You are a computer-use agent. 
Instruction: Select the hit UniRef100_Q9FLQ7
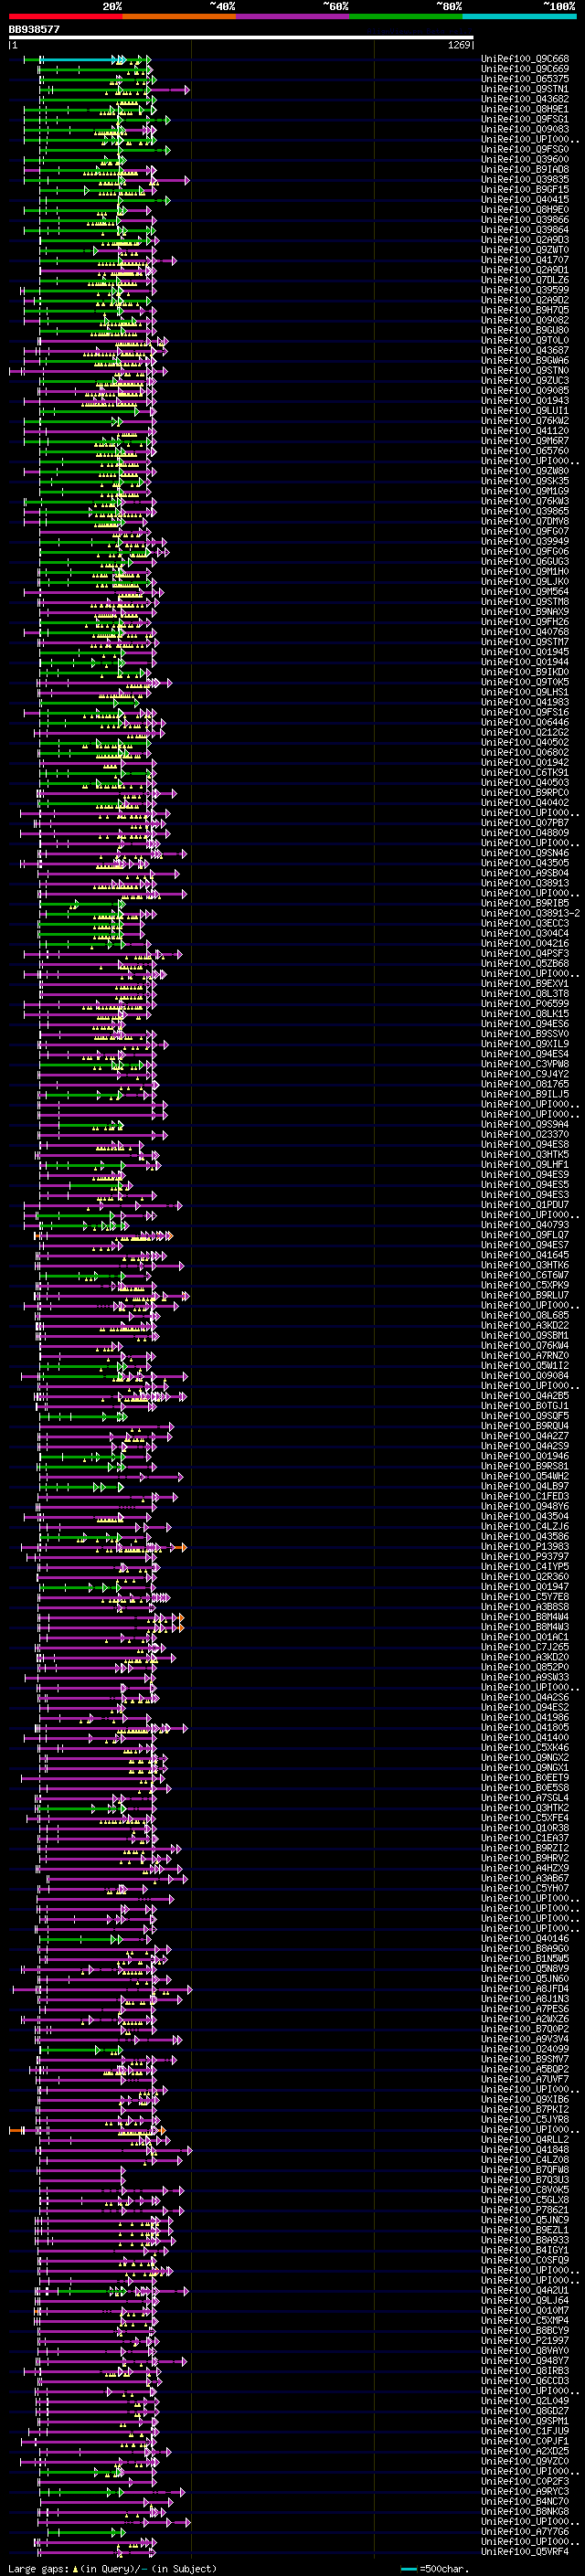point(525,1235)
